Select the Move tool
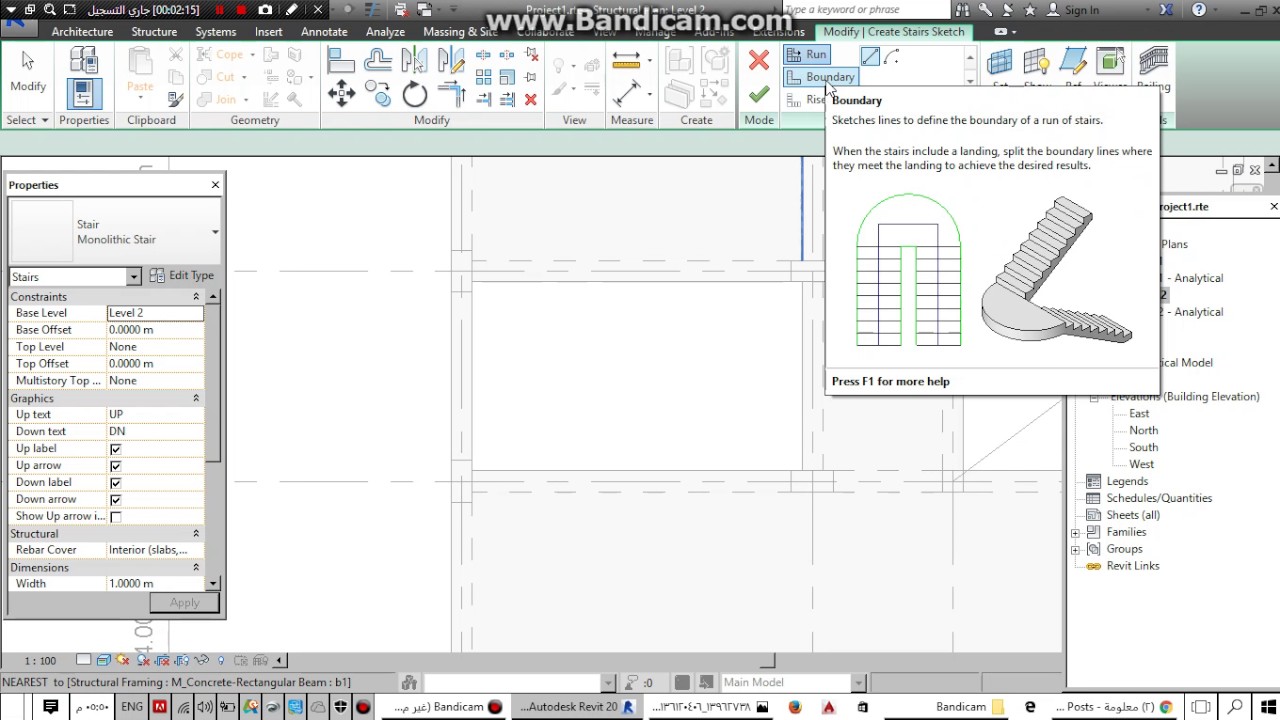 (x=341, y=95)
